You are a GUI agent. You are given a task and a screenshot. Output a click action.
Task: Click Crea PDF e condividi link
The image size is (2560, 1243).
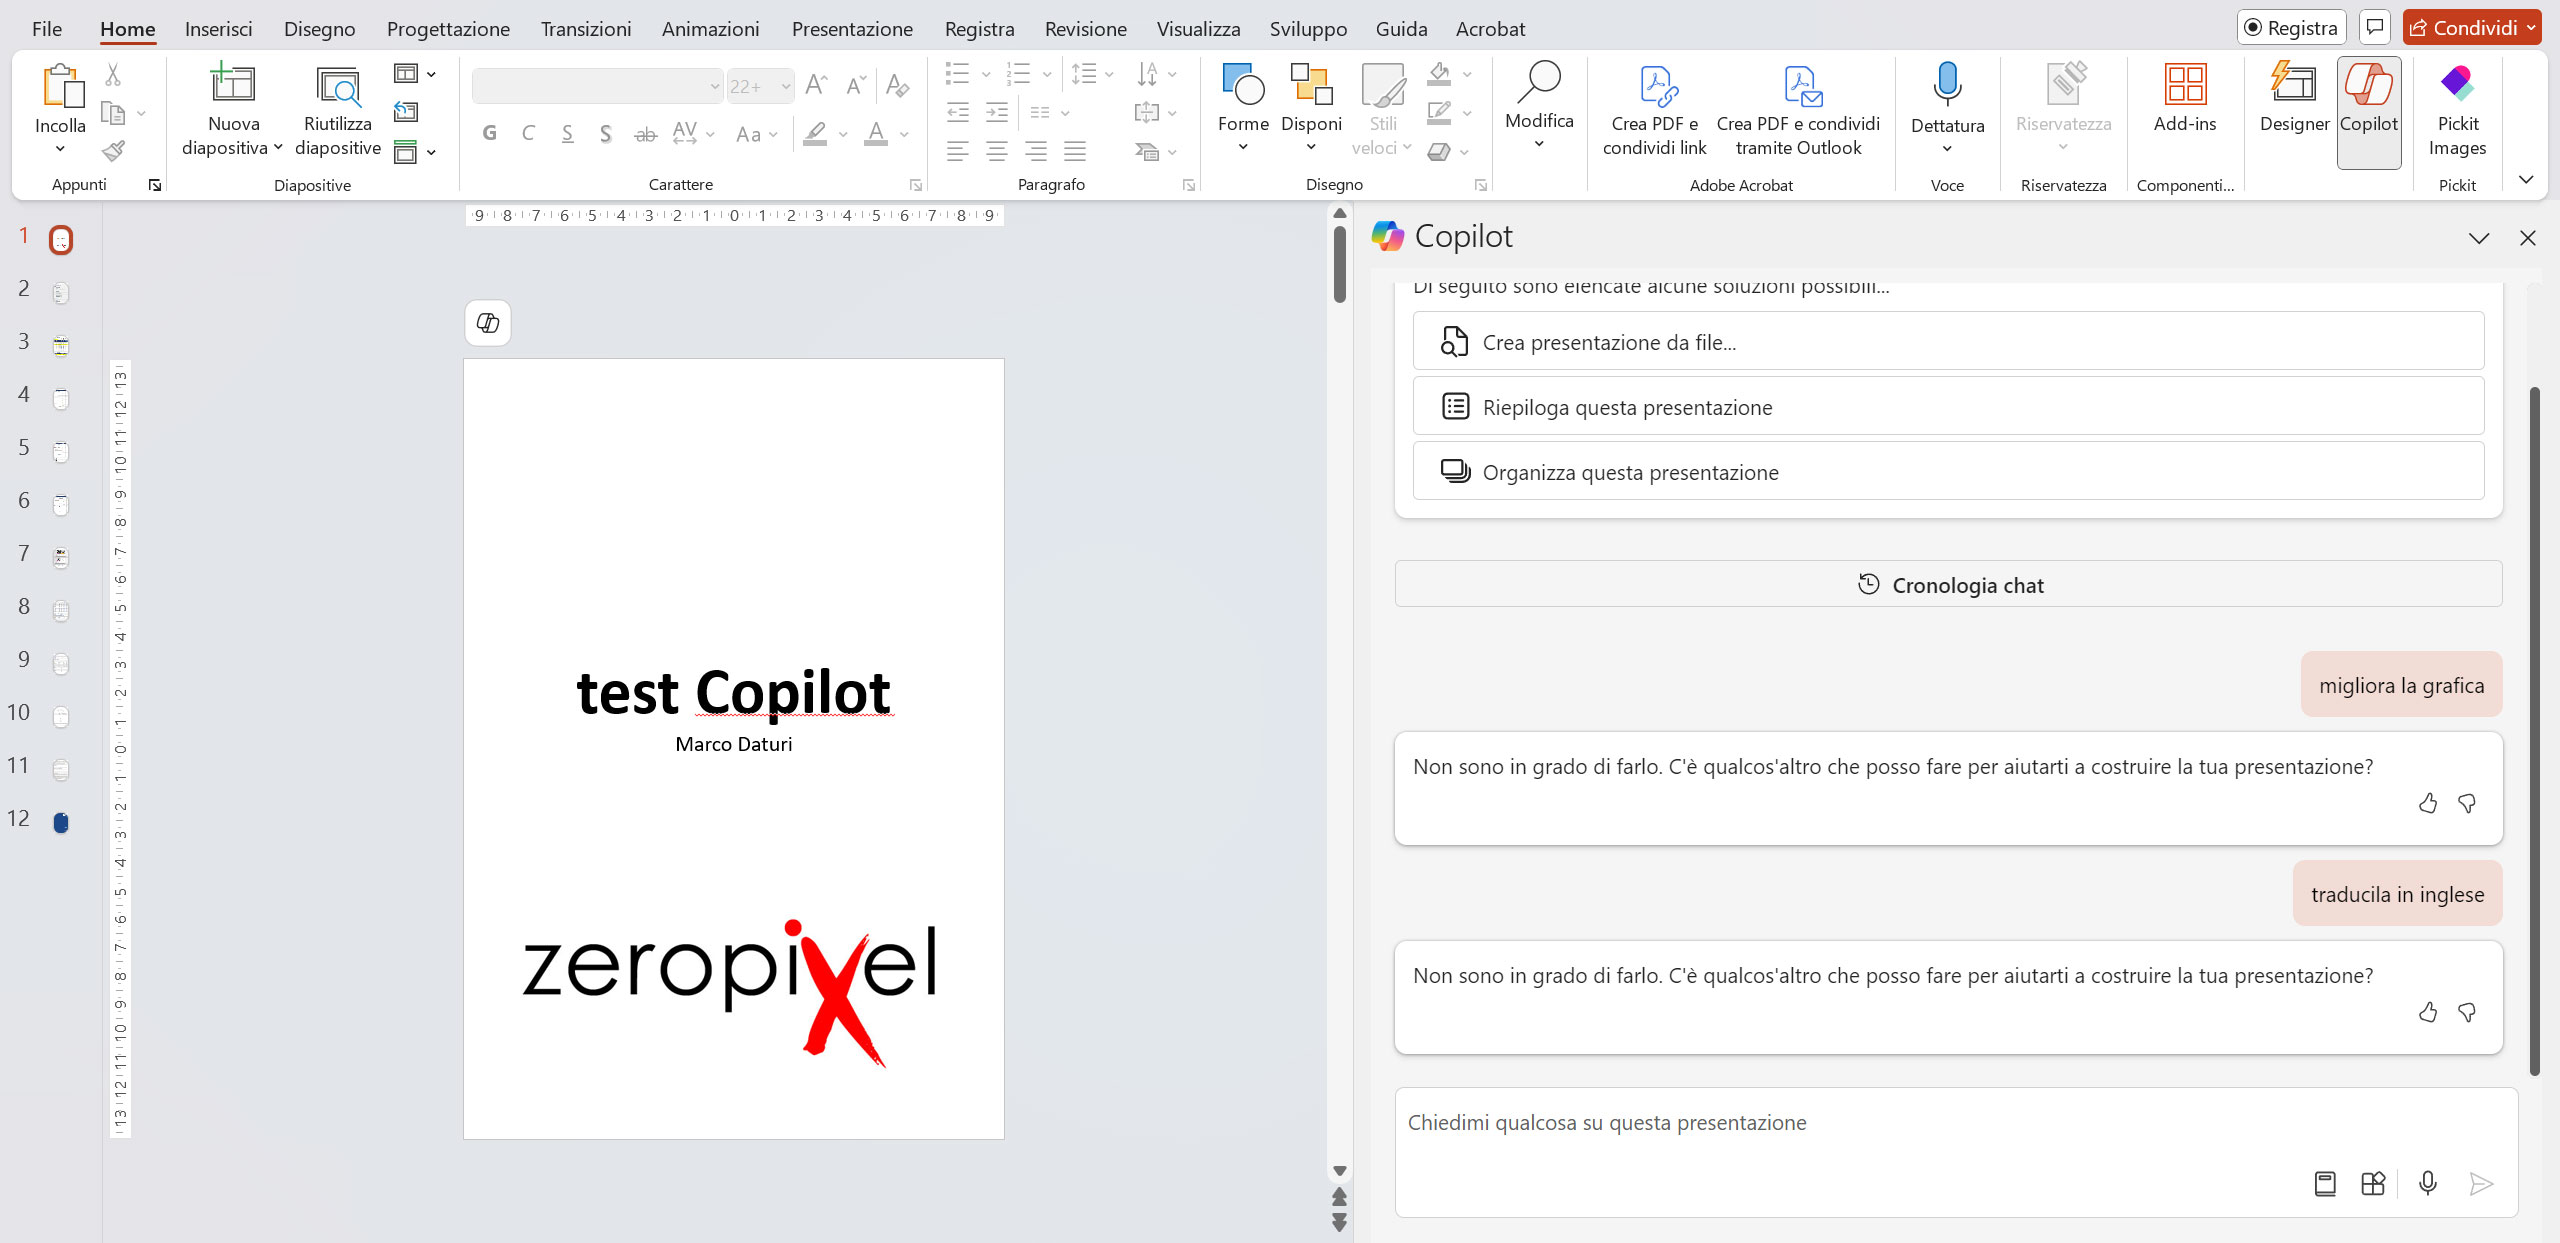pos(1654,110)
